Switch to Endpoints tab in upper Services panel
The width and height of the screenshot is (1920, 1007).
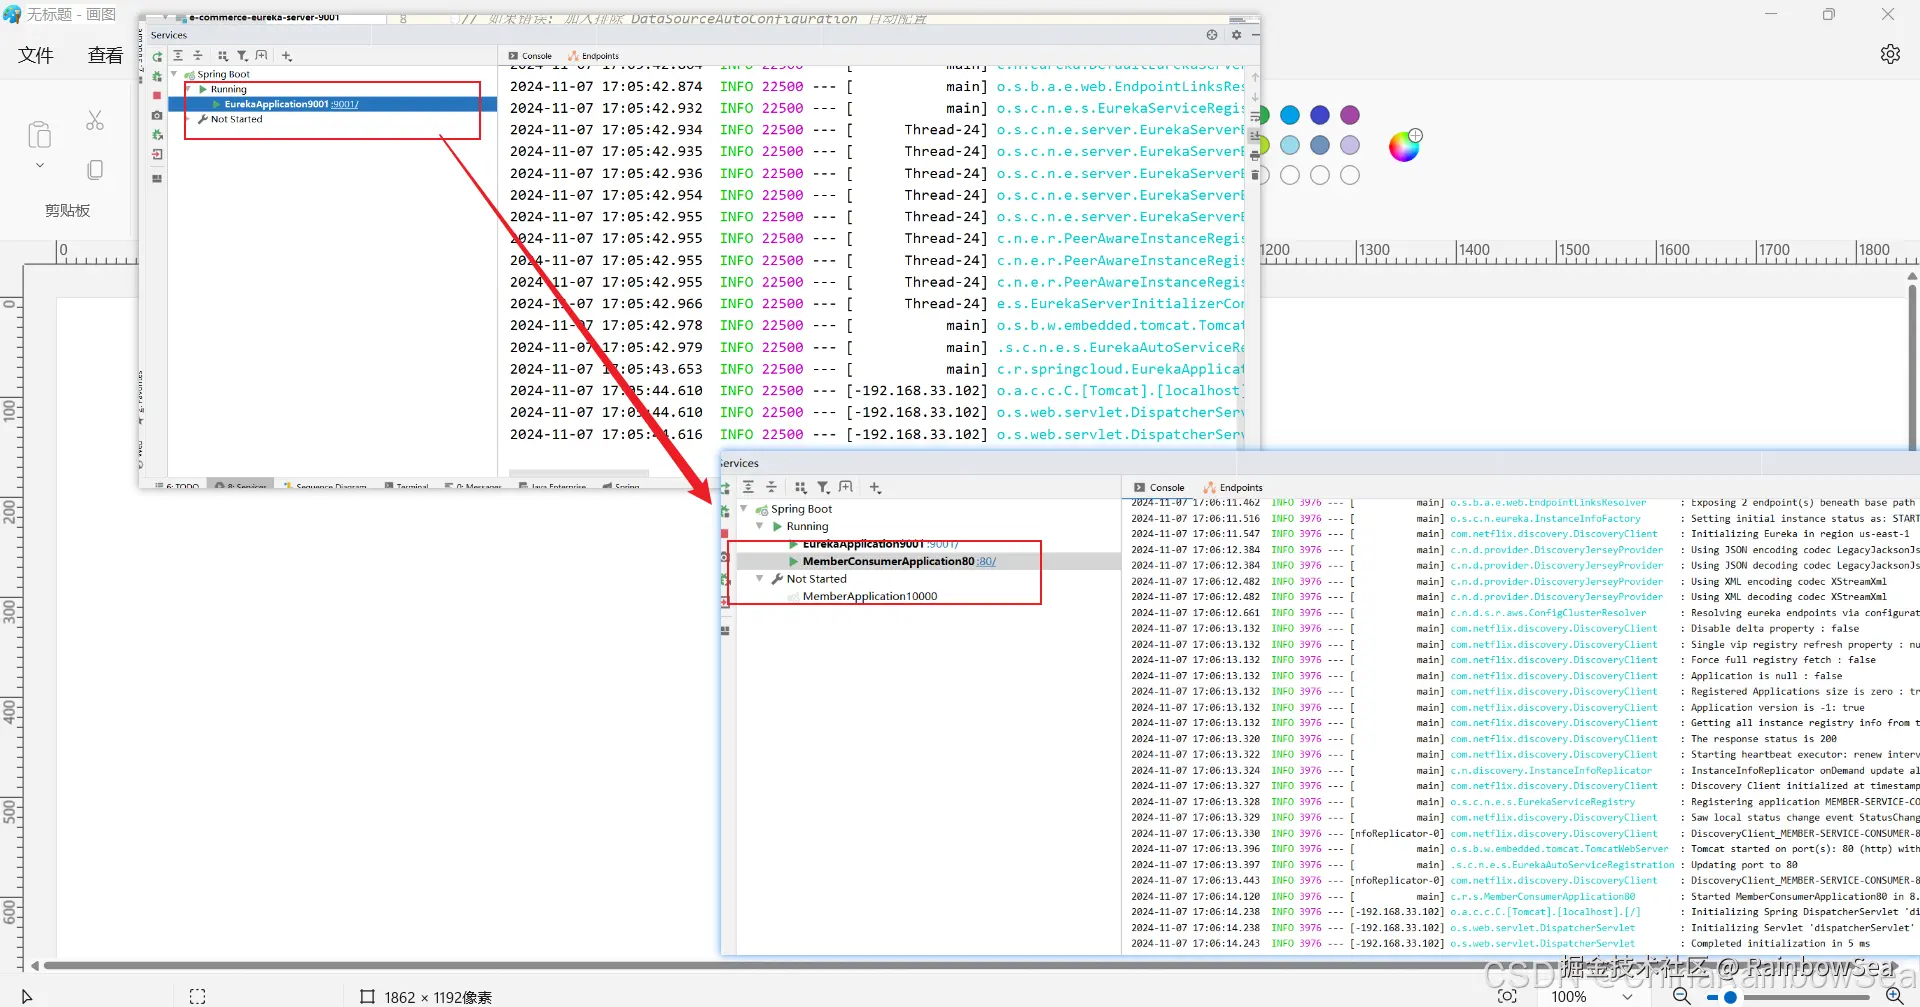coord(594,56)
